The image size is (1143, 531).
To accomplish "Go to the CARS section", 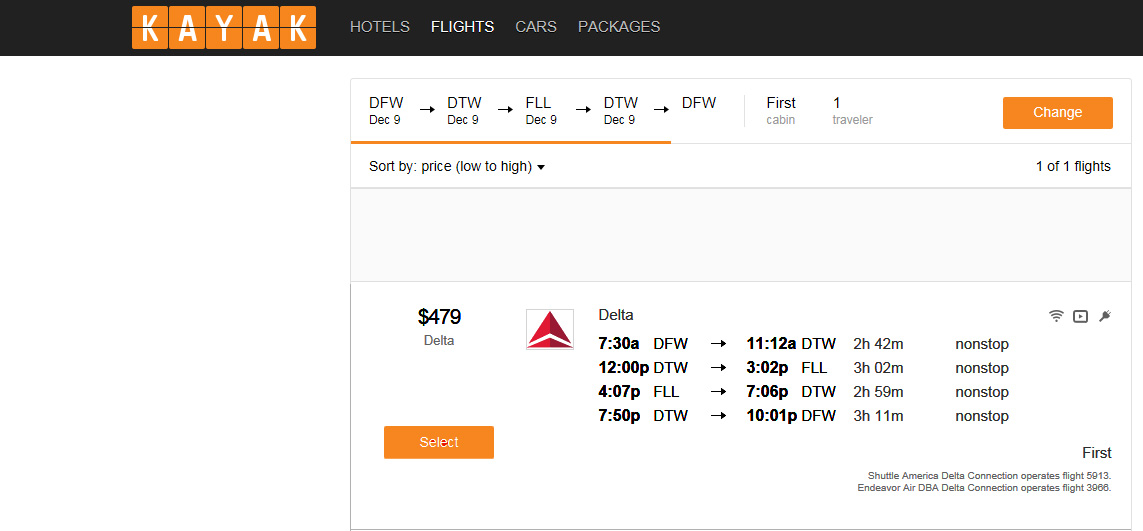I will pyautogui.click(x=536, y=27).
